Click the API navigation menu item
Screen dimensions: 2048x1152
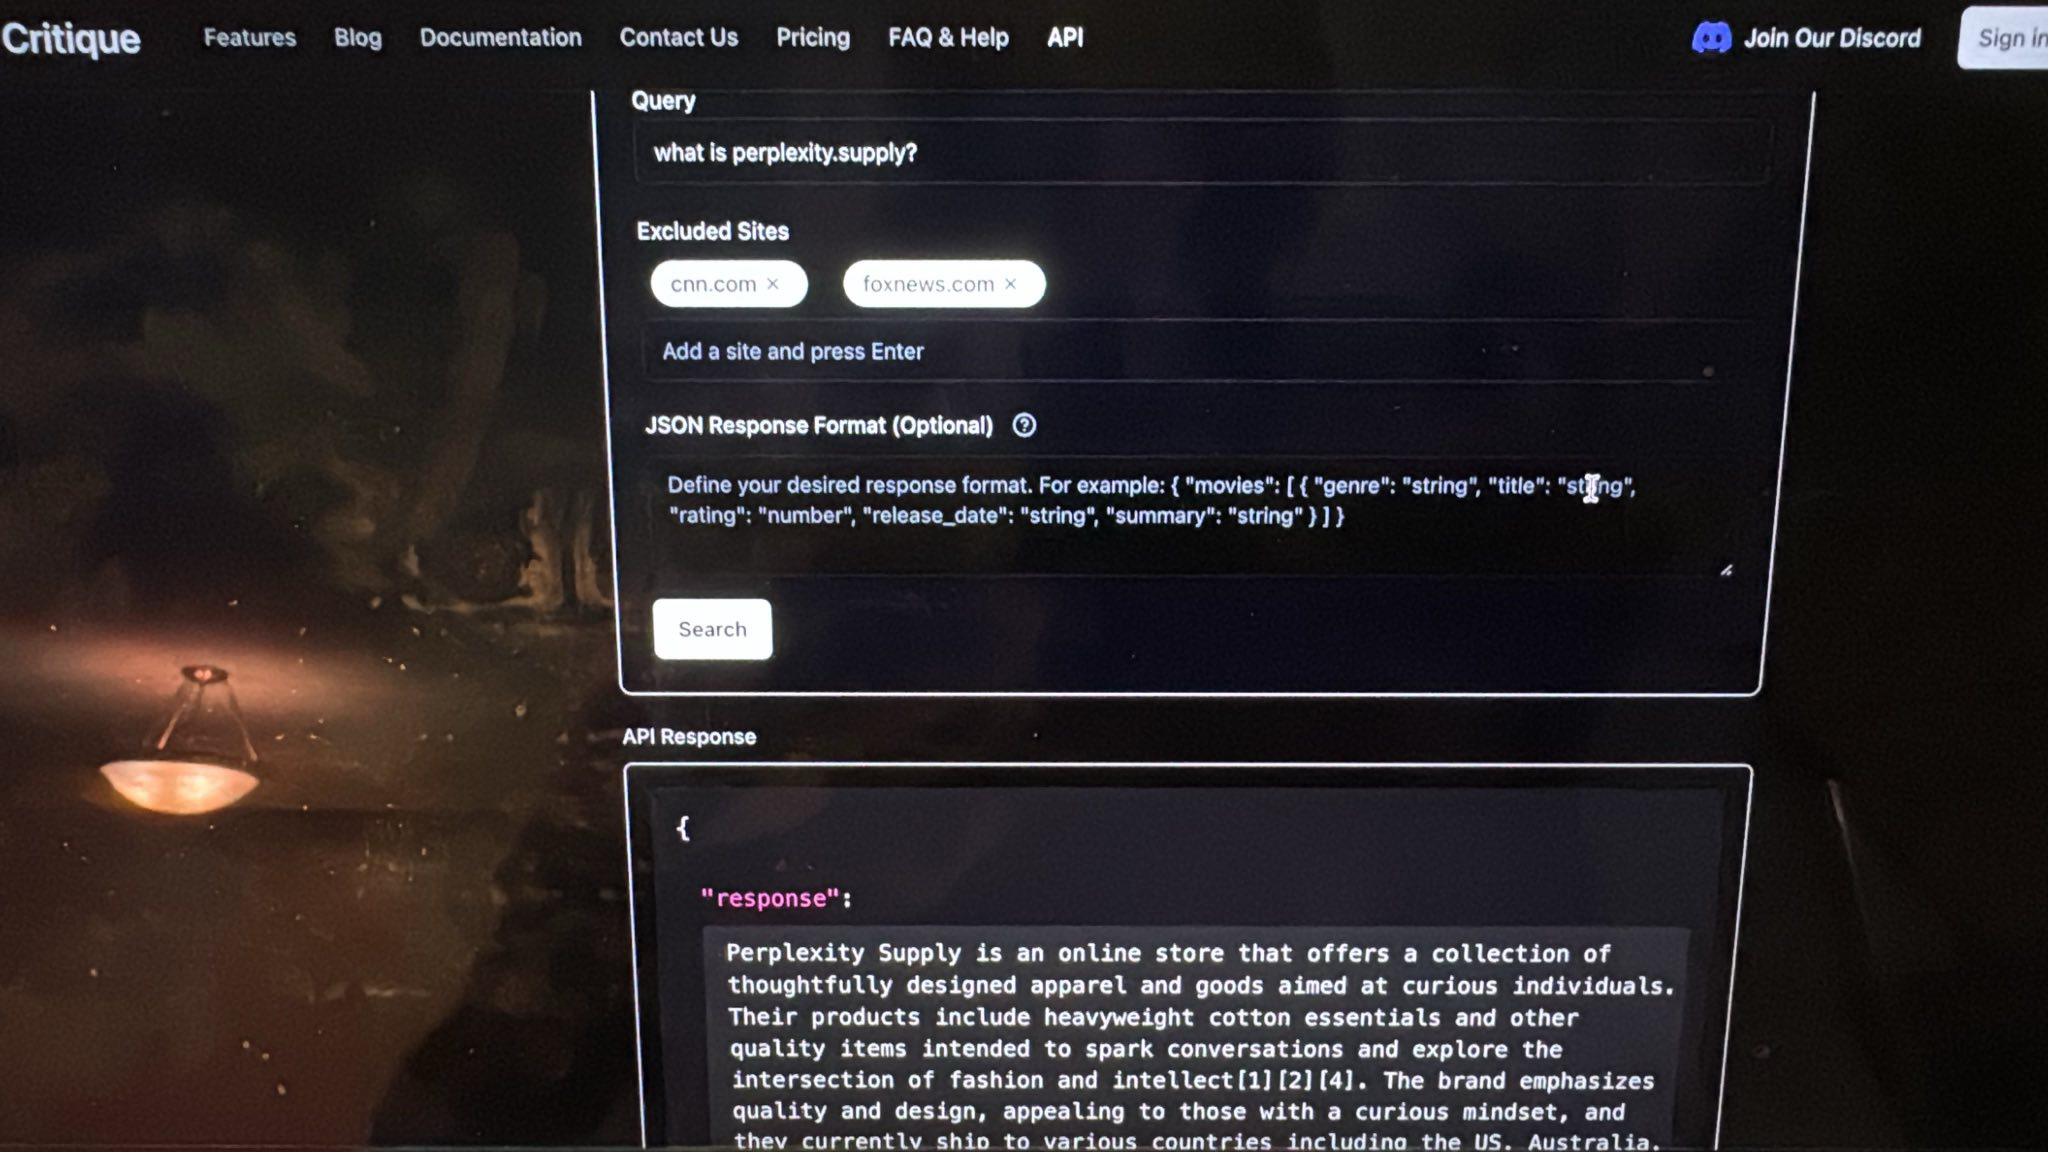(1065, 37)
